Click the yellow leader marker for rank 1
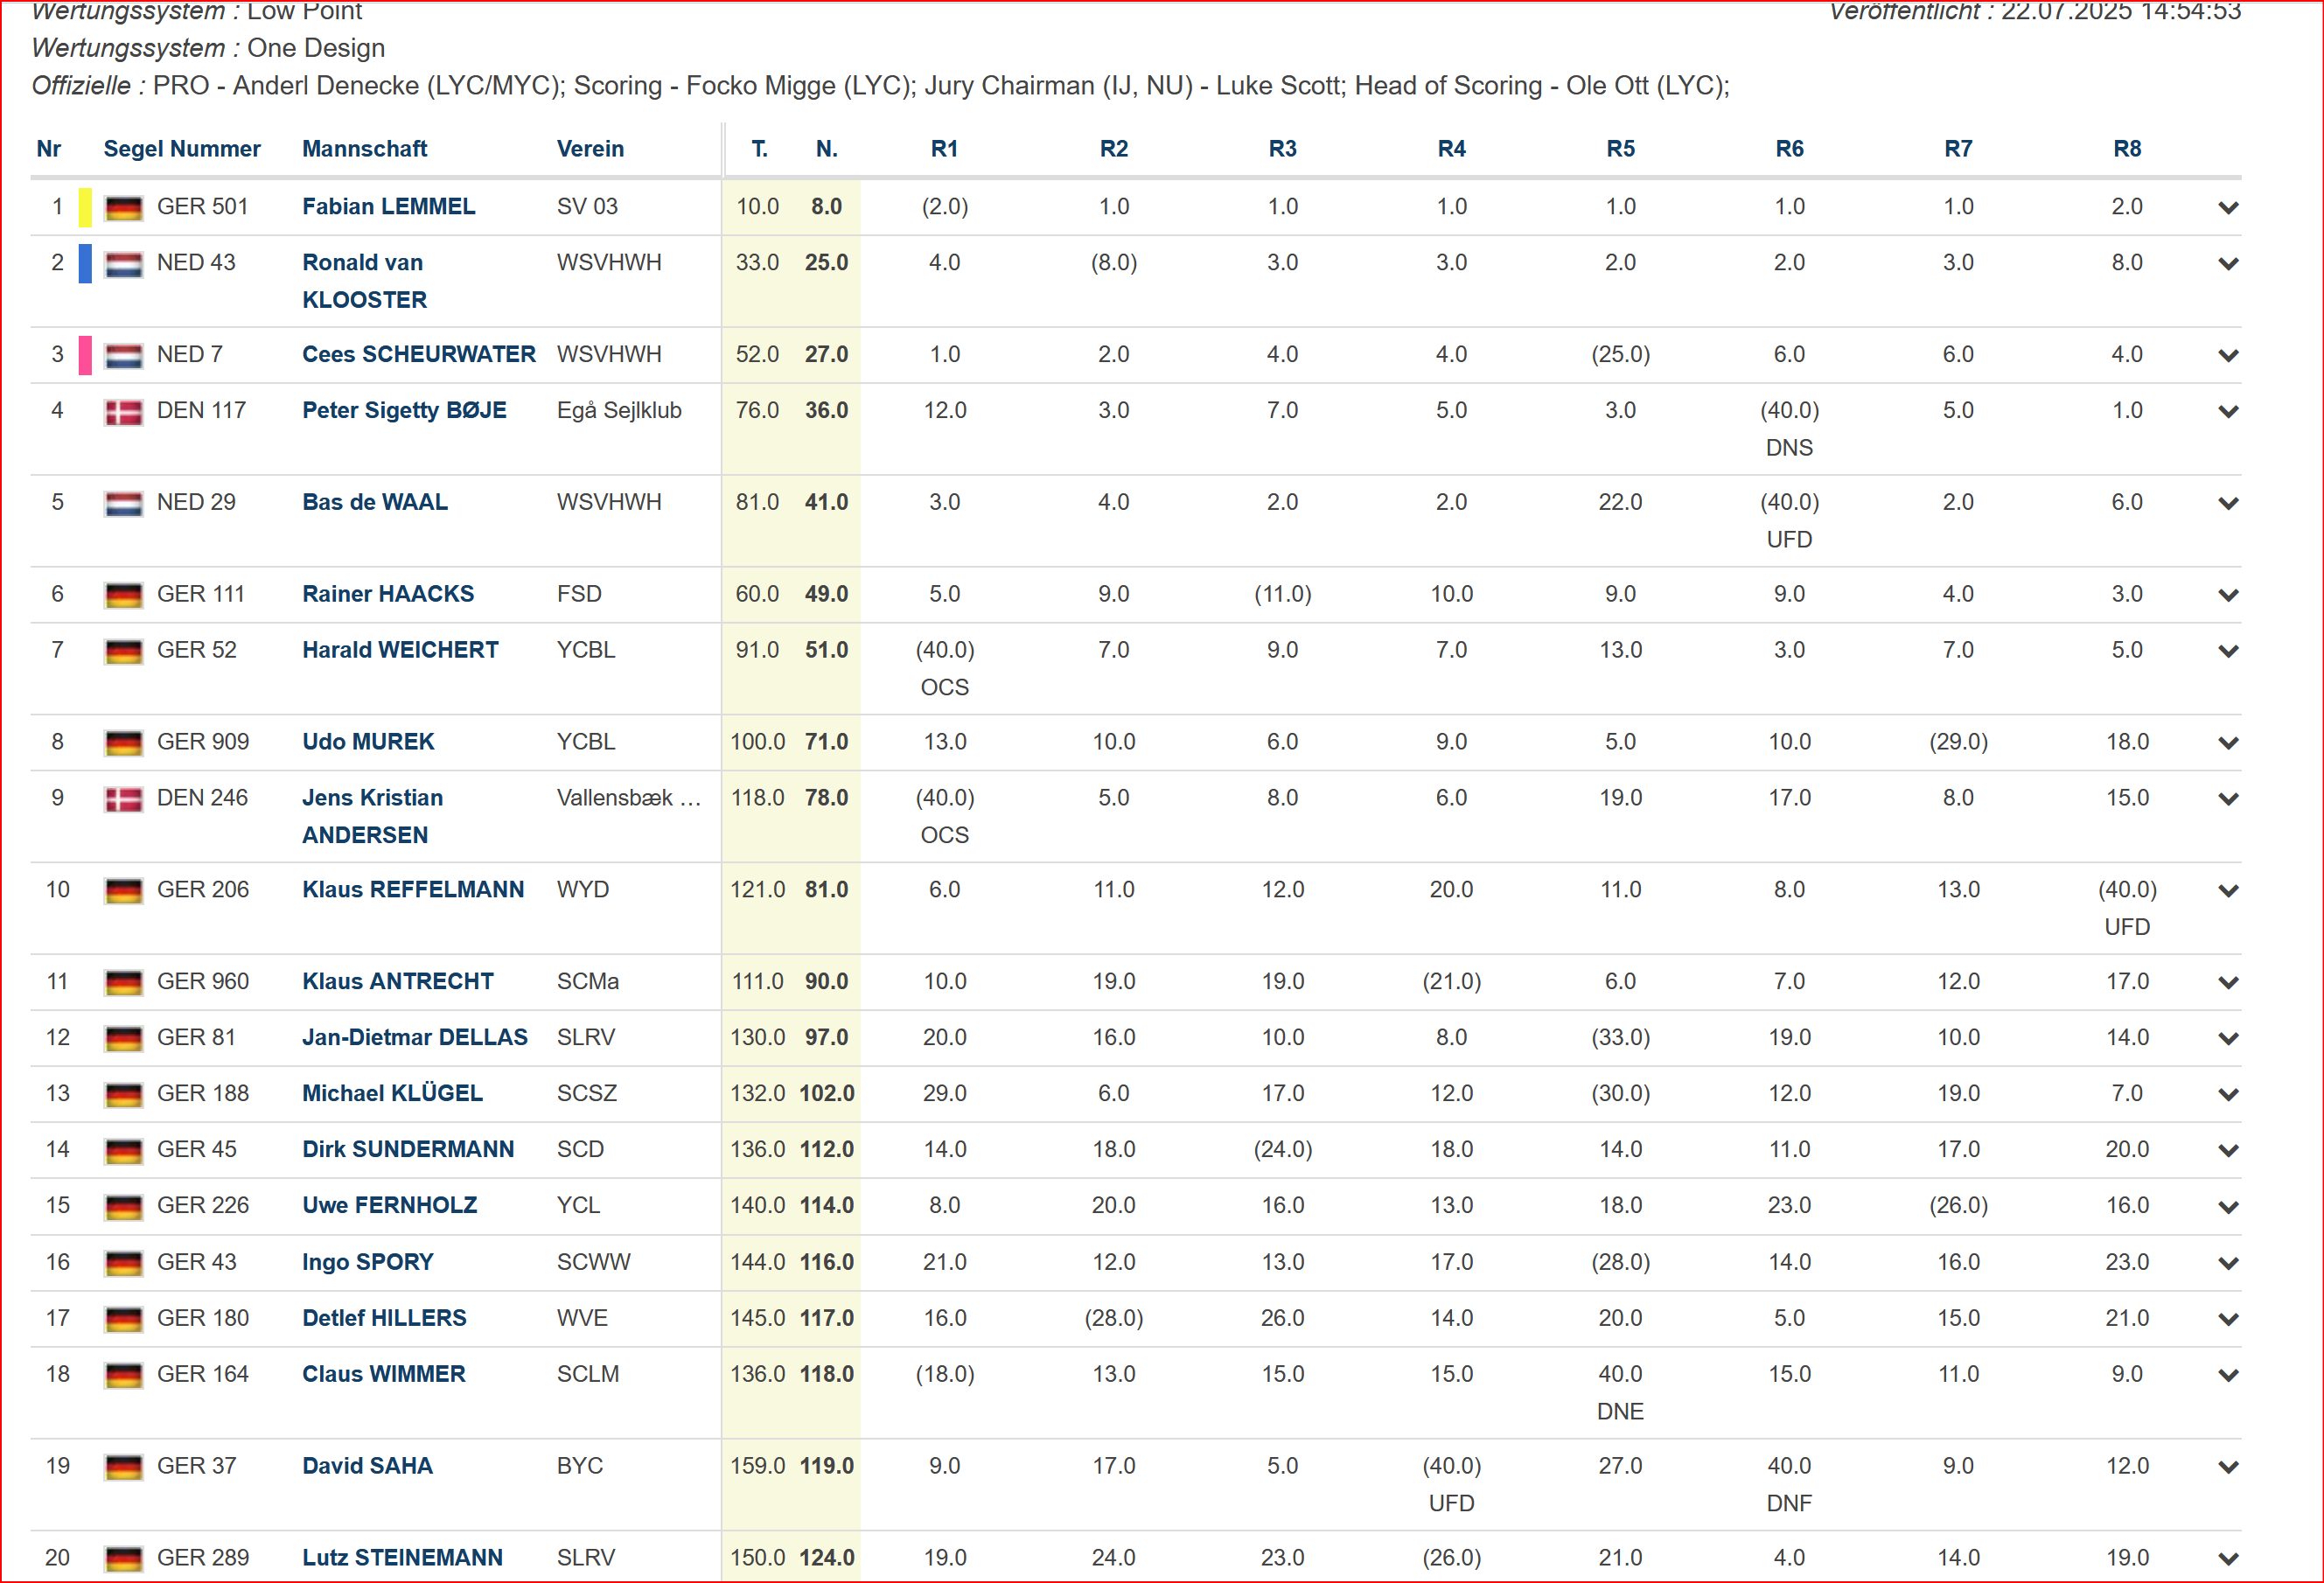The image size is (2324, 1583). point(85,207)
